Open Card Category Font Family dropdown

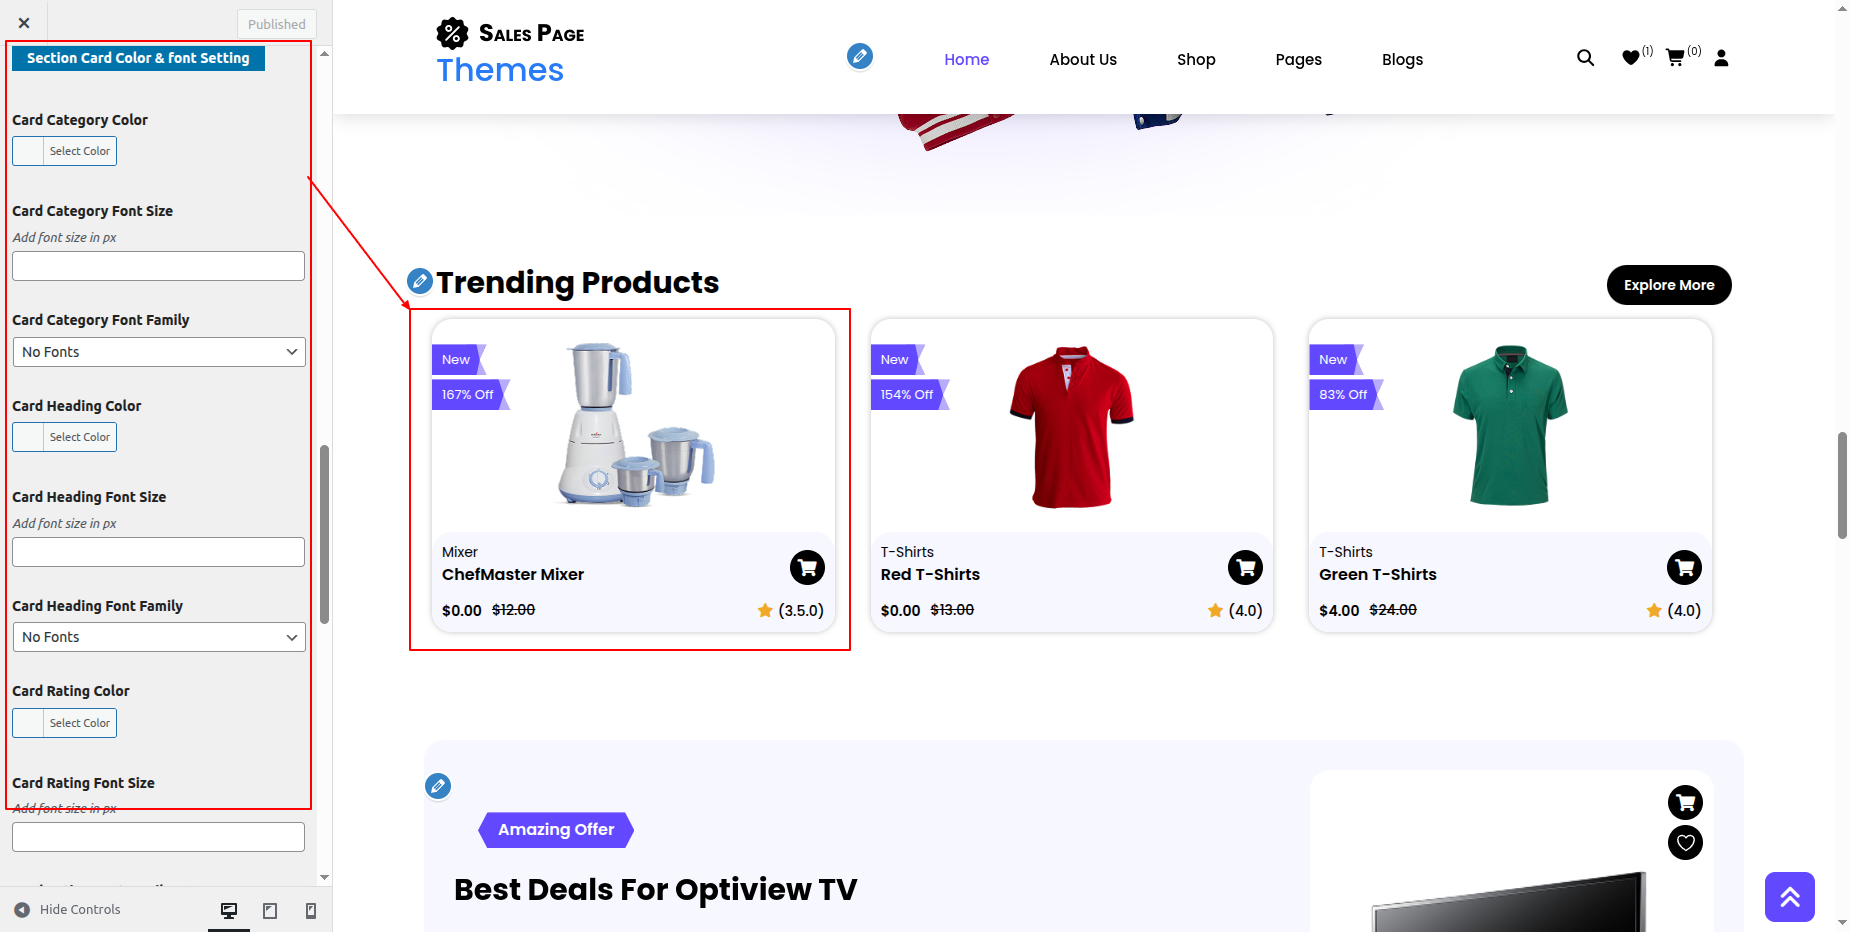(159, 352)
